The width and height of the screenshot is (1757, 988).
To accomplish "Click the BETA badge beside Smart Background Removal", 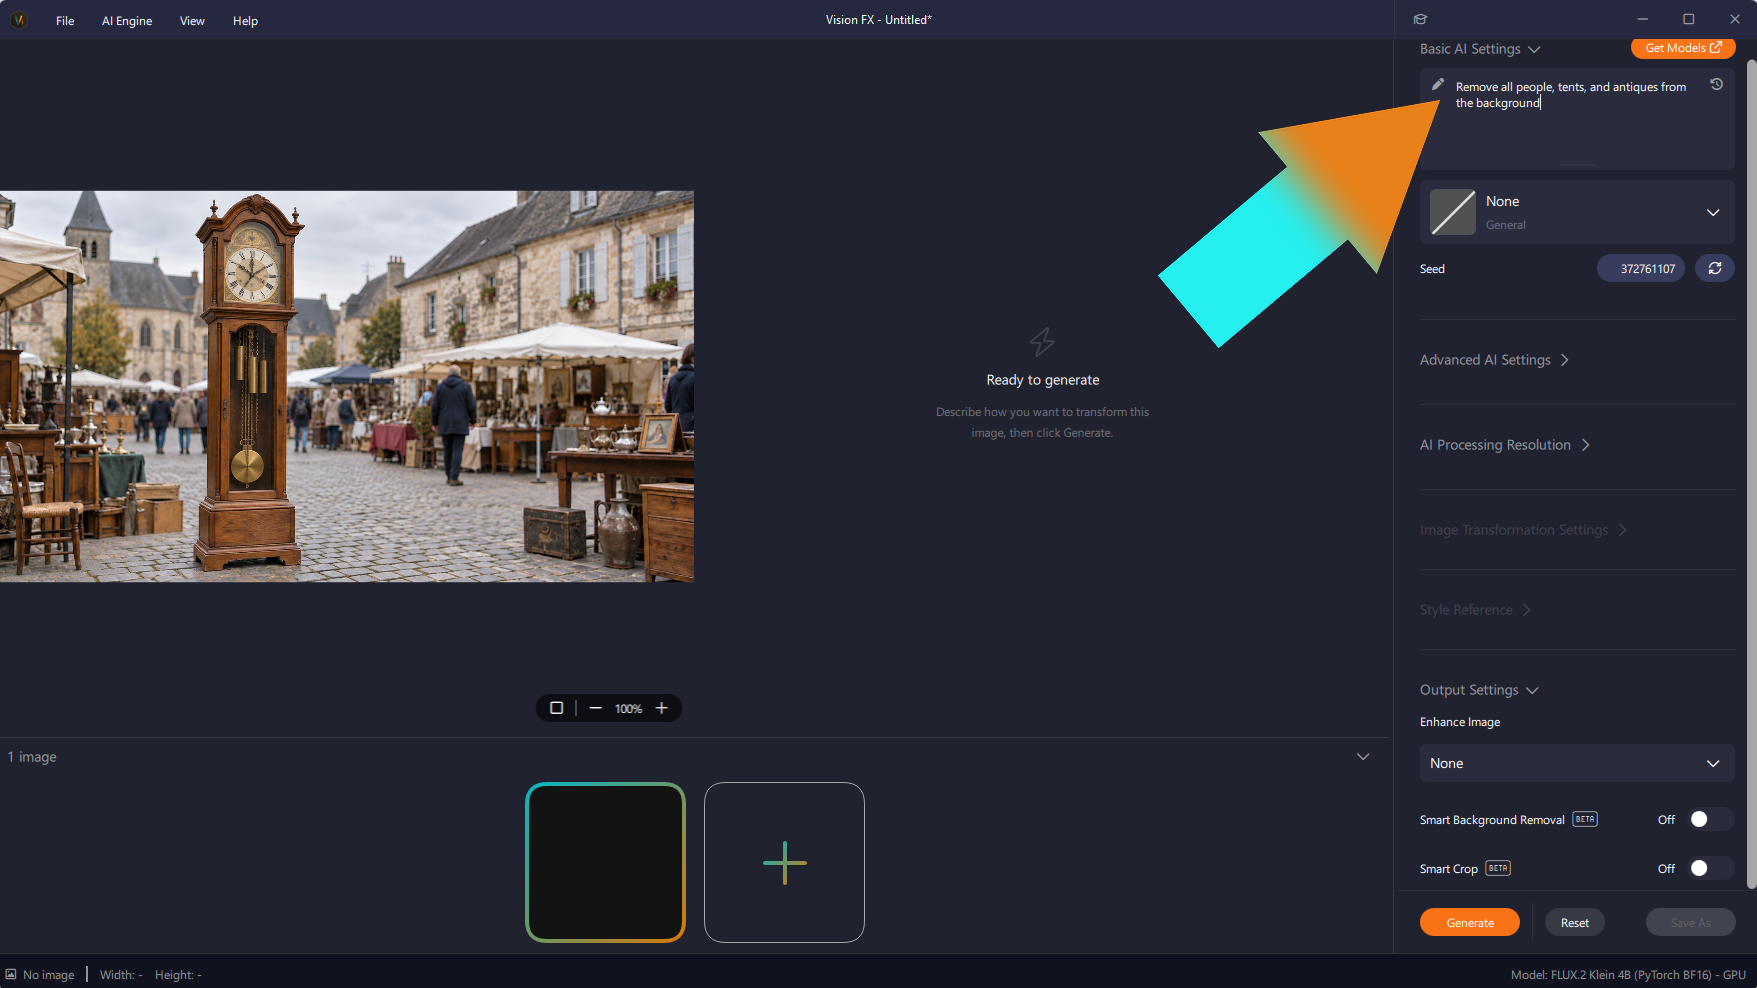I will (1585, 819).
